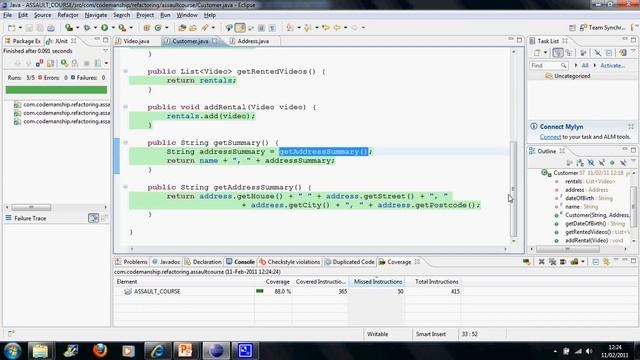
Task: Sort by Missed Instructions column header
Action: pyautogui.click(x=378, y=282)
